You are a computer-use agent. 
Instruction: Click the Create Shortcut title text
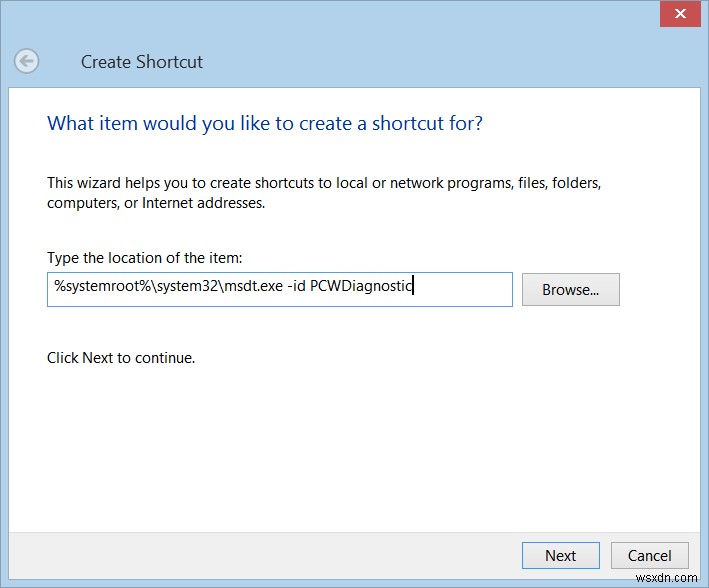point(141,62)
